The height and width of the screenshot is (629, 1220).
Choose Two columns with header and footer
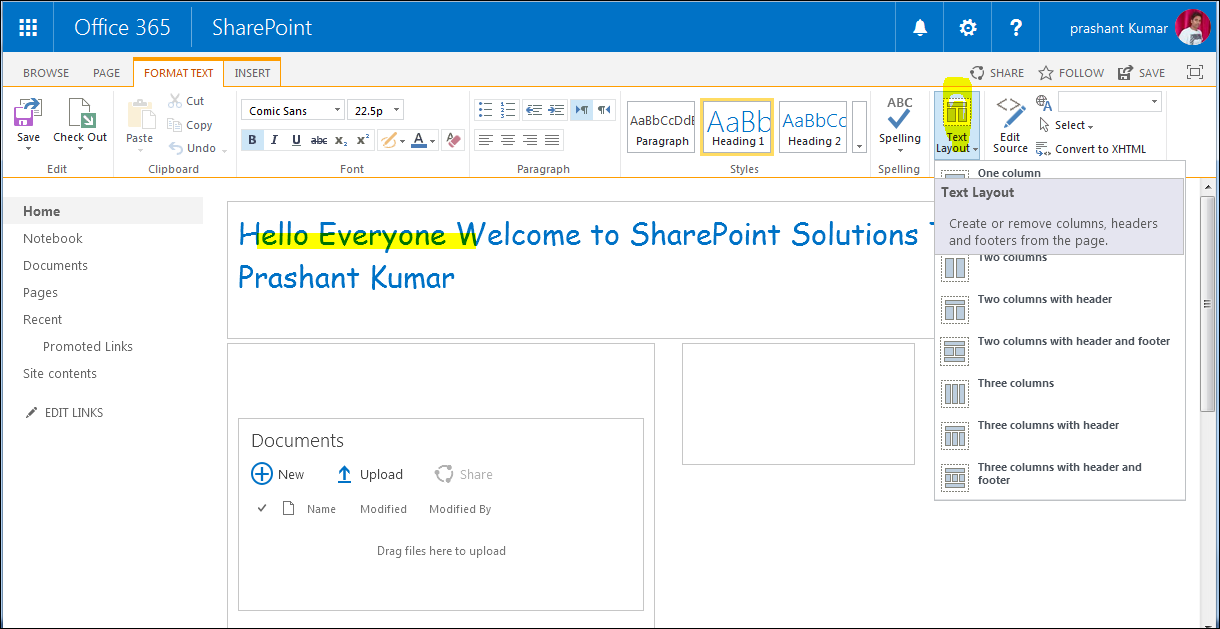[x=1060, y=350]
